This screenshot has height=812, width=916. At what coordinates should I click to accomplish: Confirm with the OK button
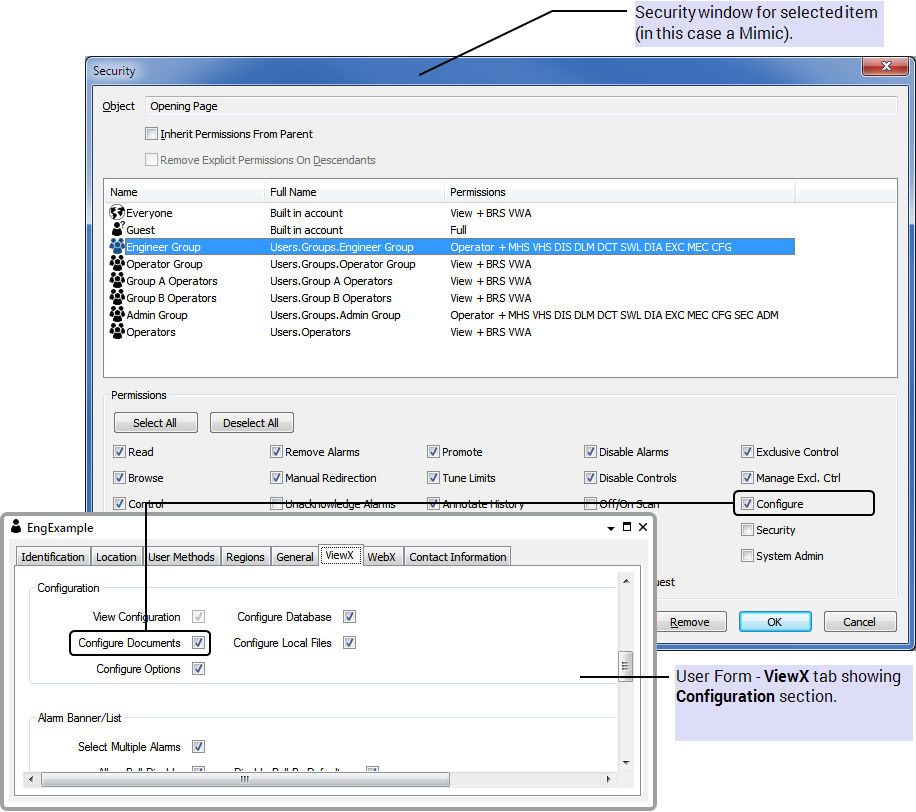(775, 622)
